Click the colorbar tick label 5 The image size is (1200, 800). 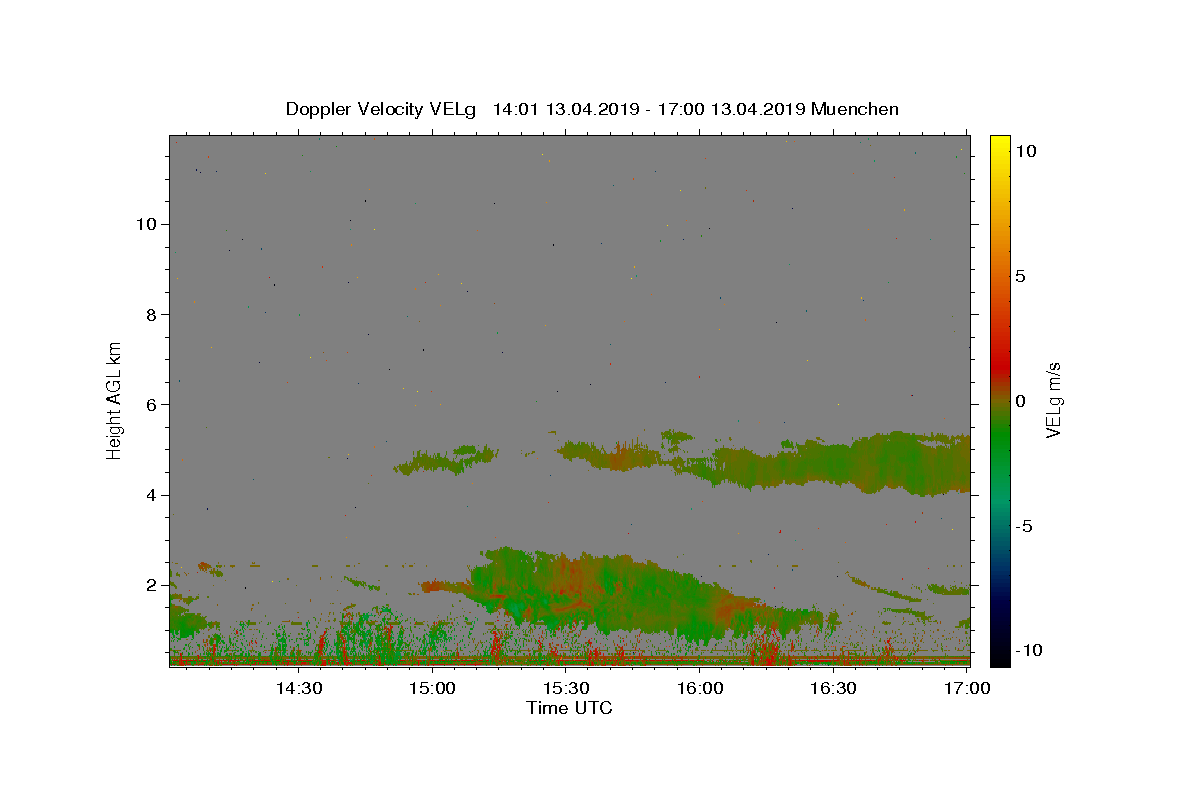(1020, 276)
